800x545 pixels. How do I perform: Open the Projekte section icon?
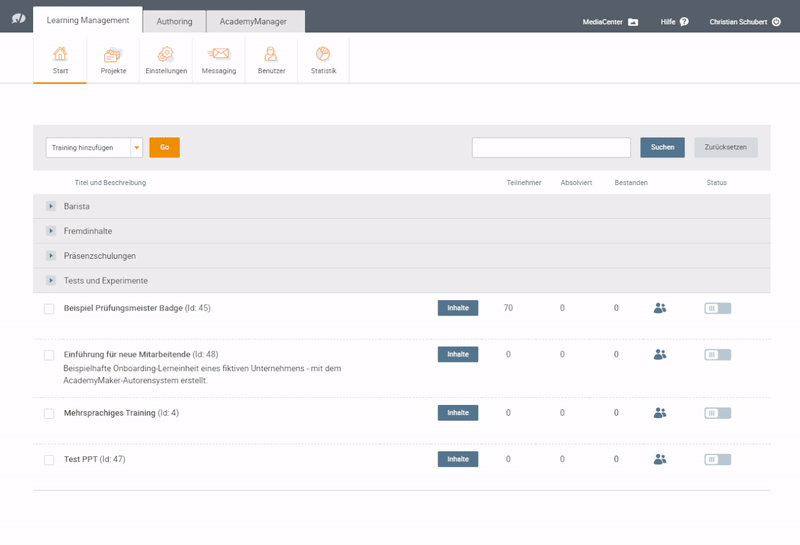(113, 54)
